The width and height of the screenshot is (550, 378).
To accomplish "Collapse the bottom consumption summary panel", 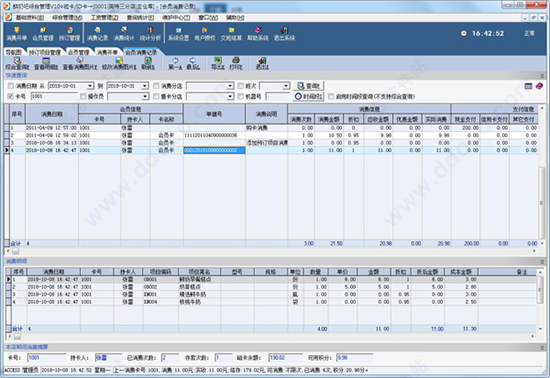I will (542, 347).
